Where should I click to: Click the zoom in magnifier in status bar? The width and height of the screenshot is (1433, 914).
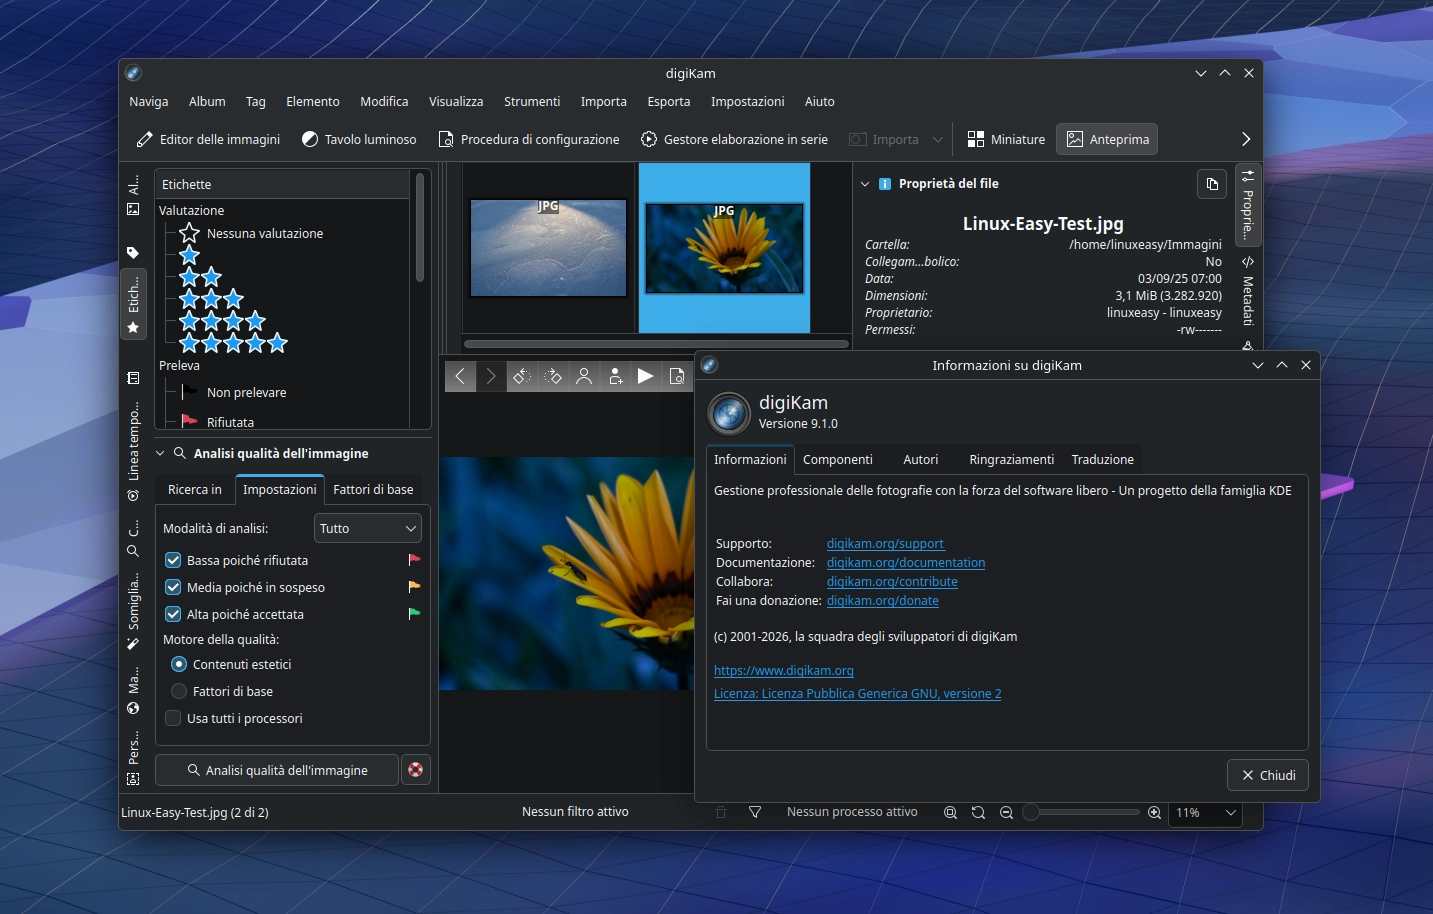click(1154, 812)
